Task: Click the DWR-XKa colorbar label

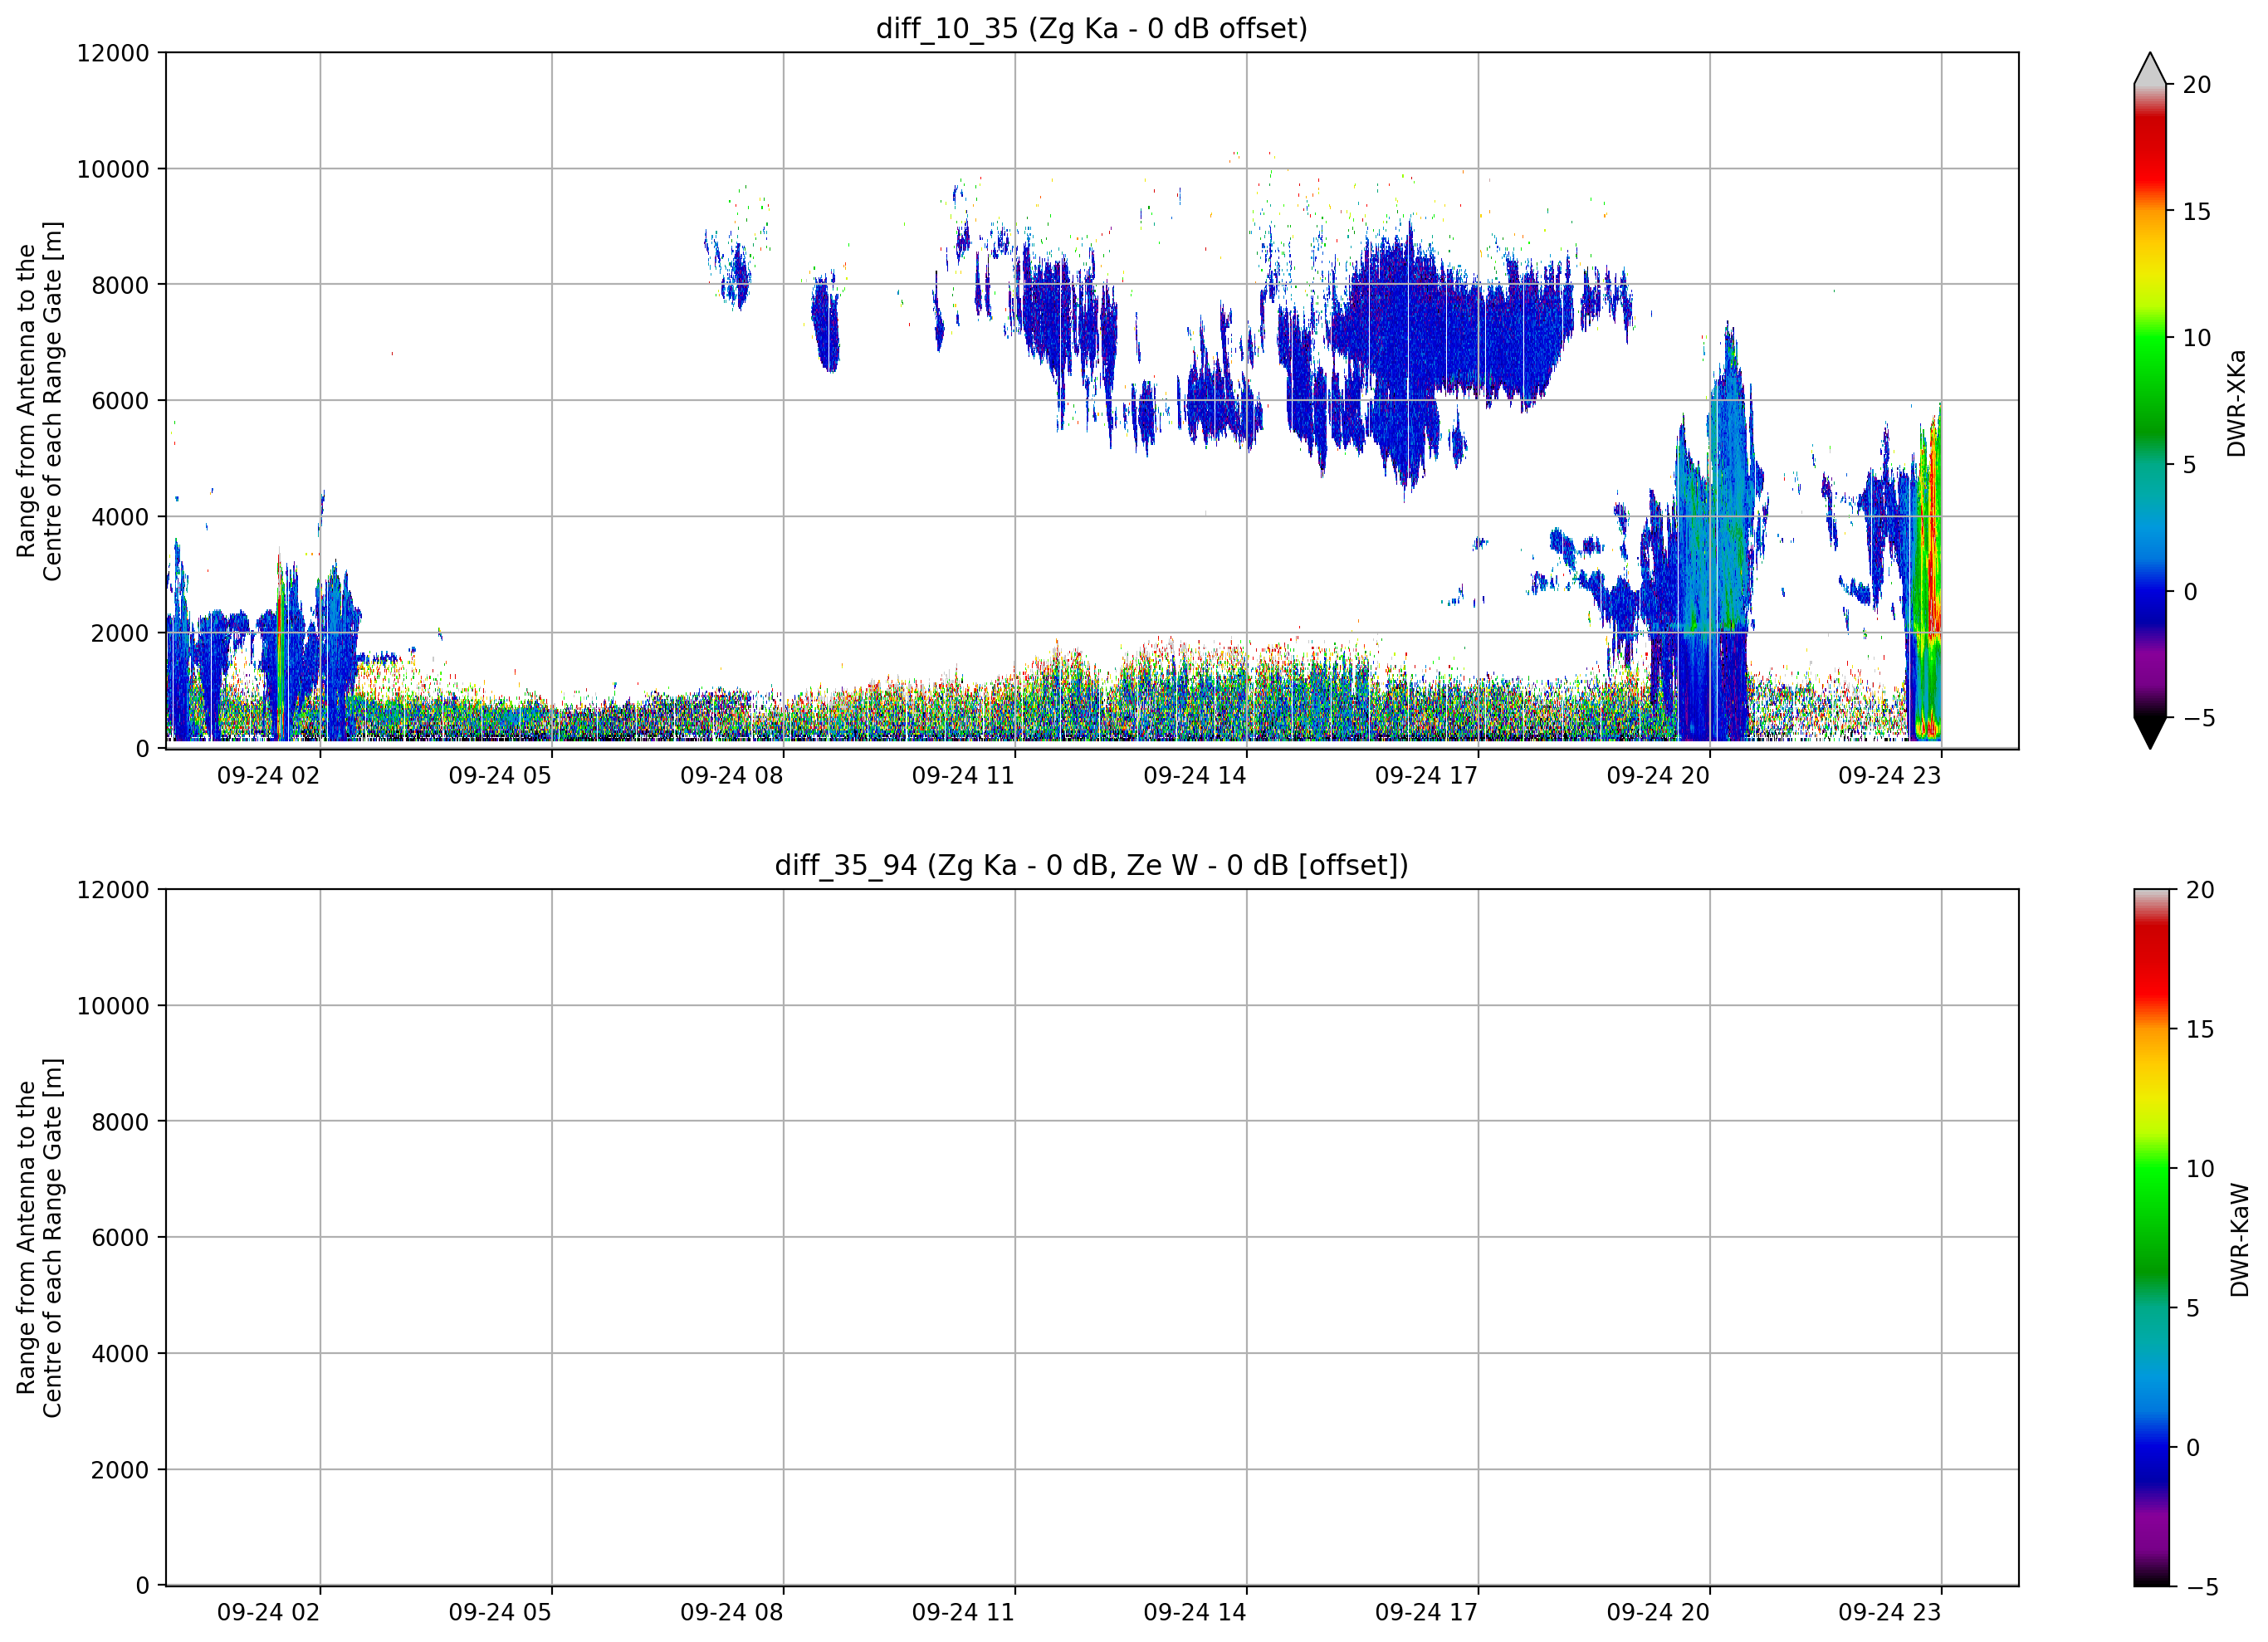Action: tap(2236, 403)
